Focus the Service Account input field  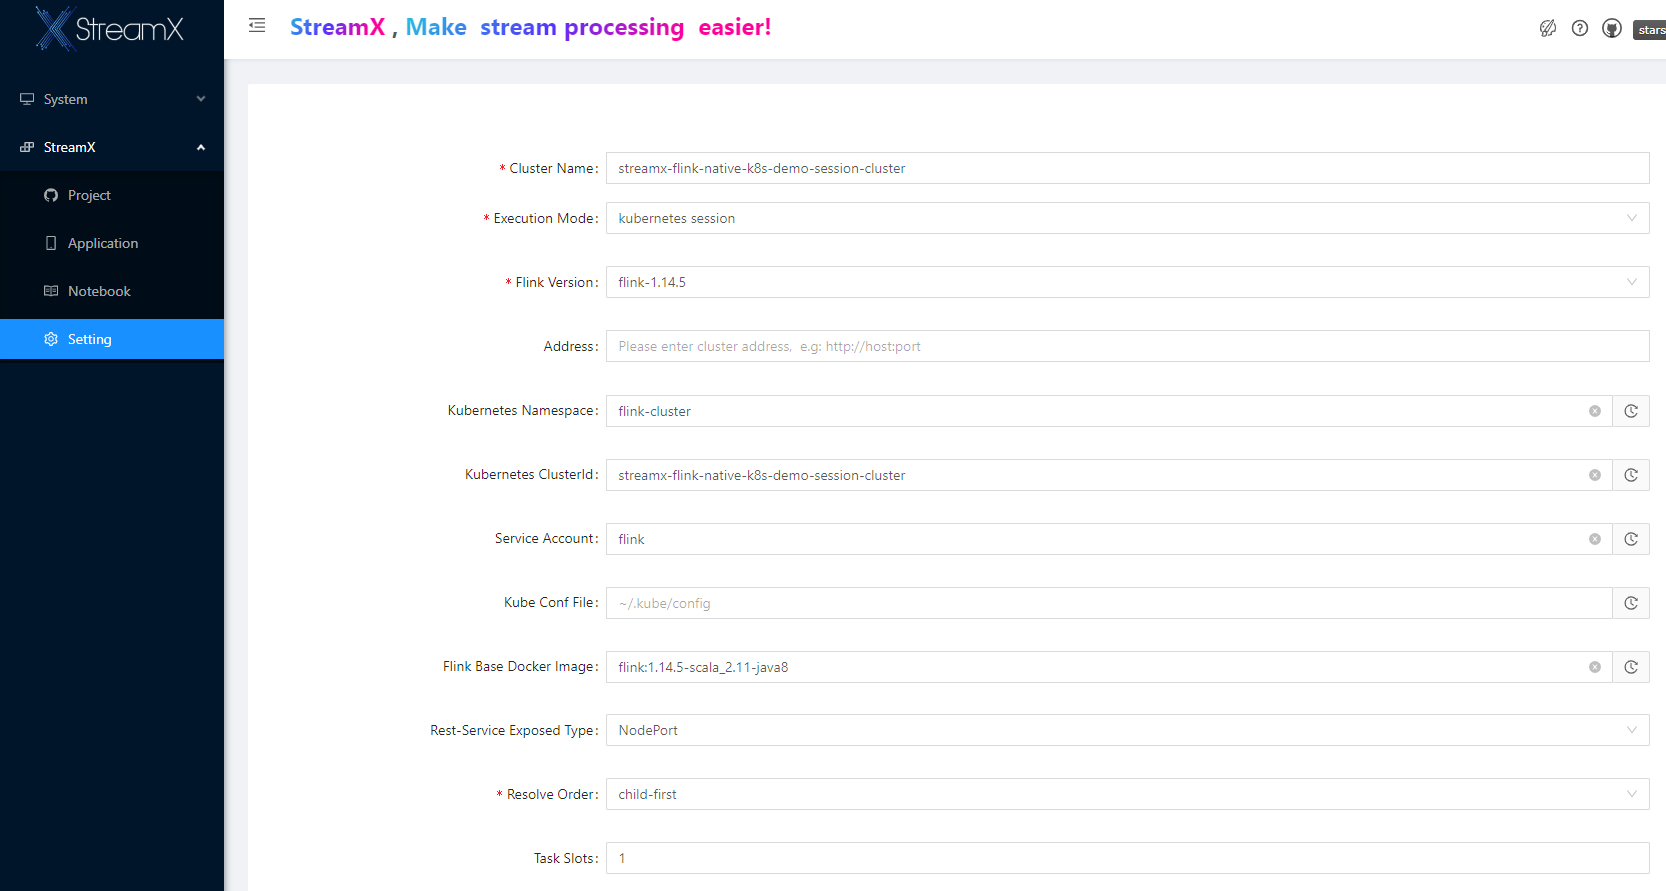tap(1109, 539)
